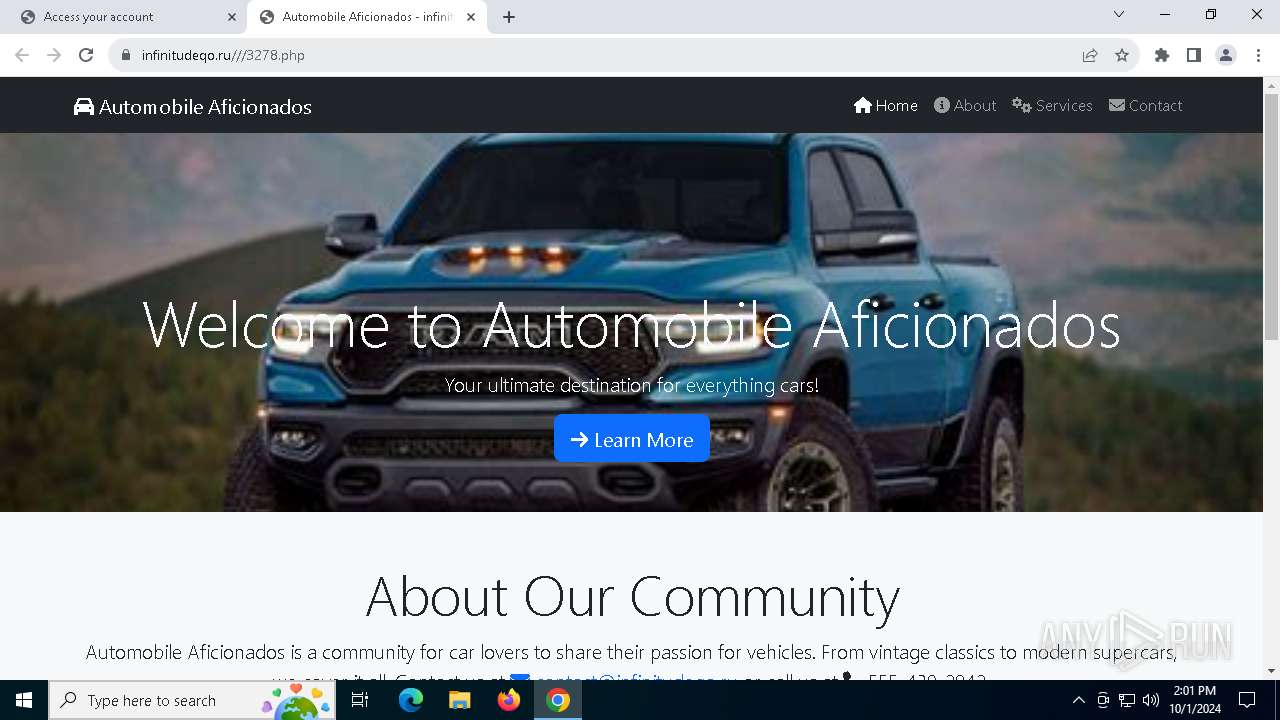1280x720 pixels.
Task: Close the Automobile Aficionados tab
Action: point(471,17)
